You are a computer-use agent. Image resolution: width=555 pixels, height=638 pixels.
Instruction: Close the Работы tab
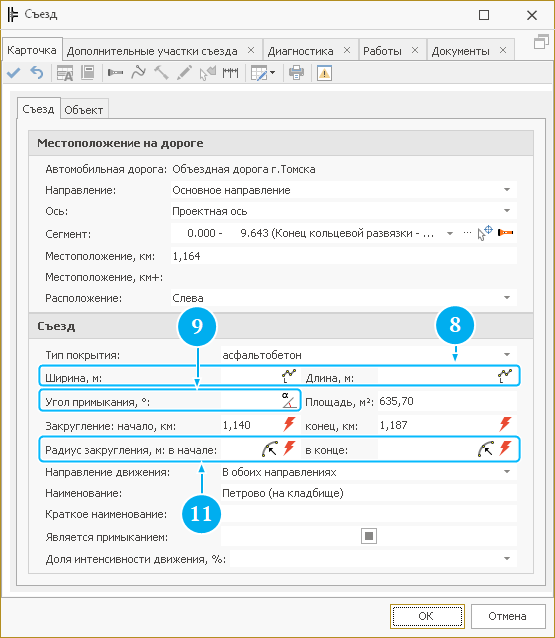415,50
